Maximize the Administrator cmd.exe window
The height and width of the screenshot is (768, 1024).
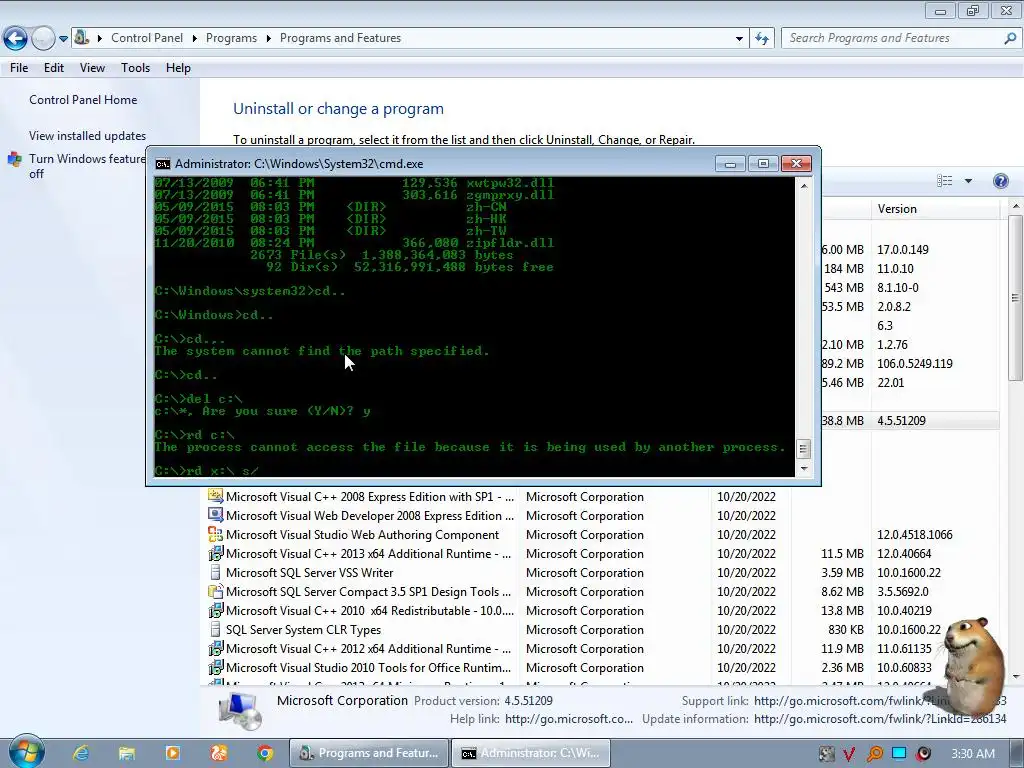(x=763, y=163)
